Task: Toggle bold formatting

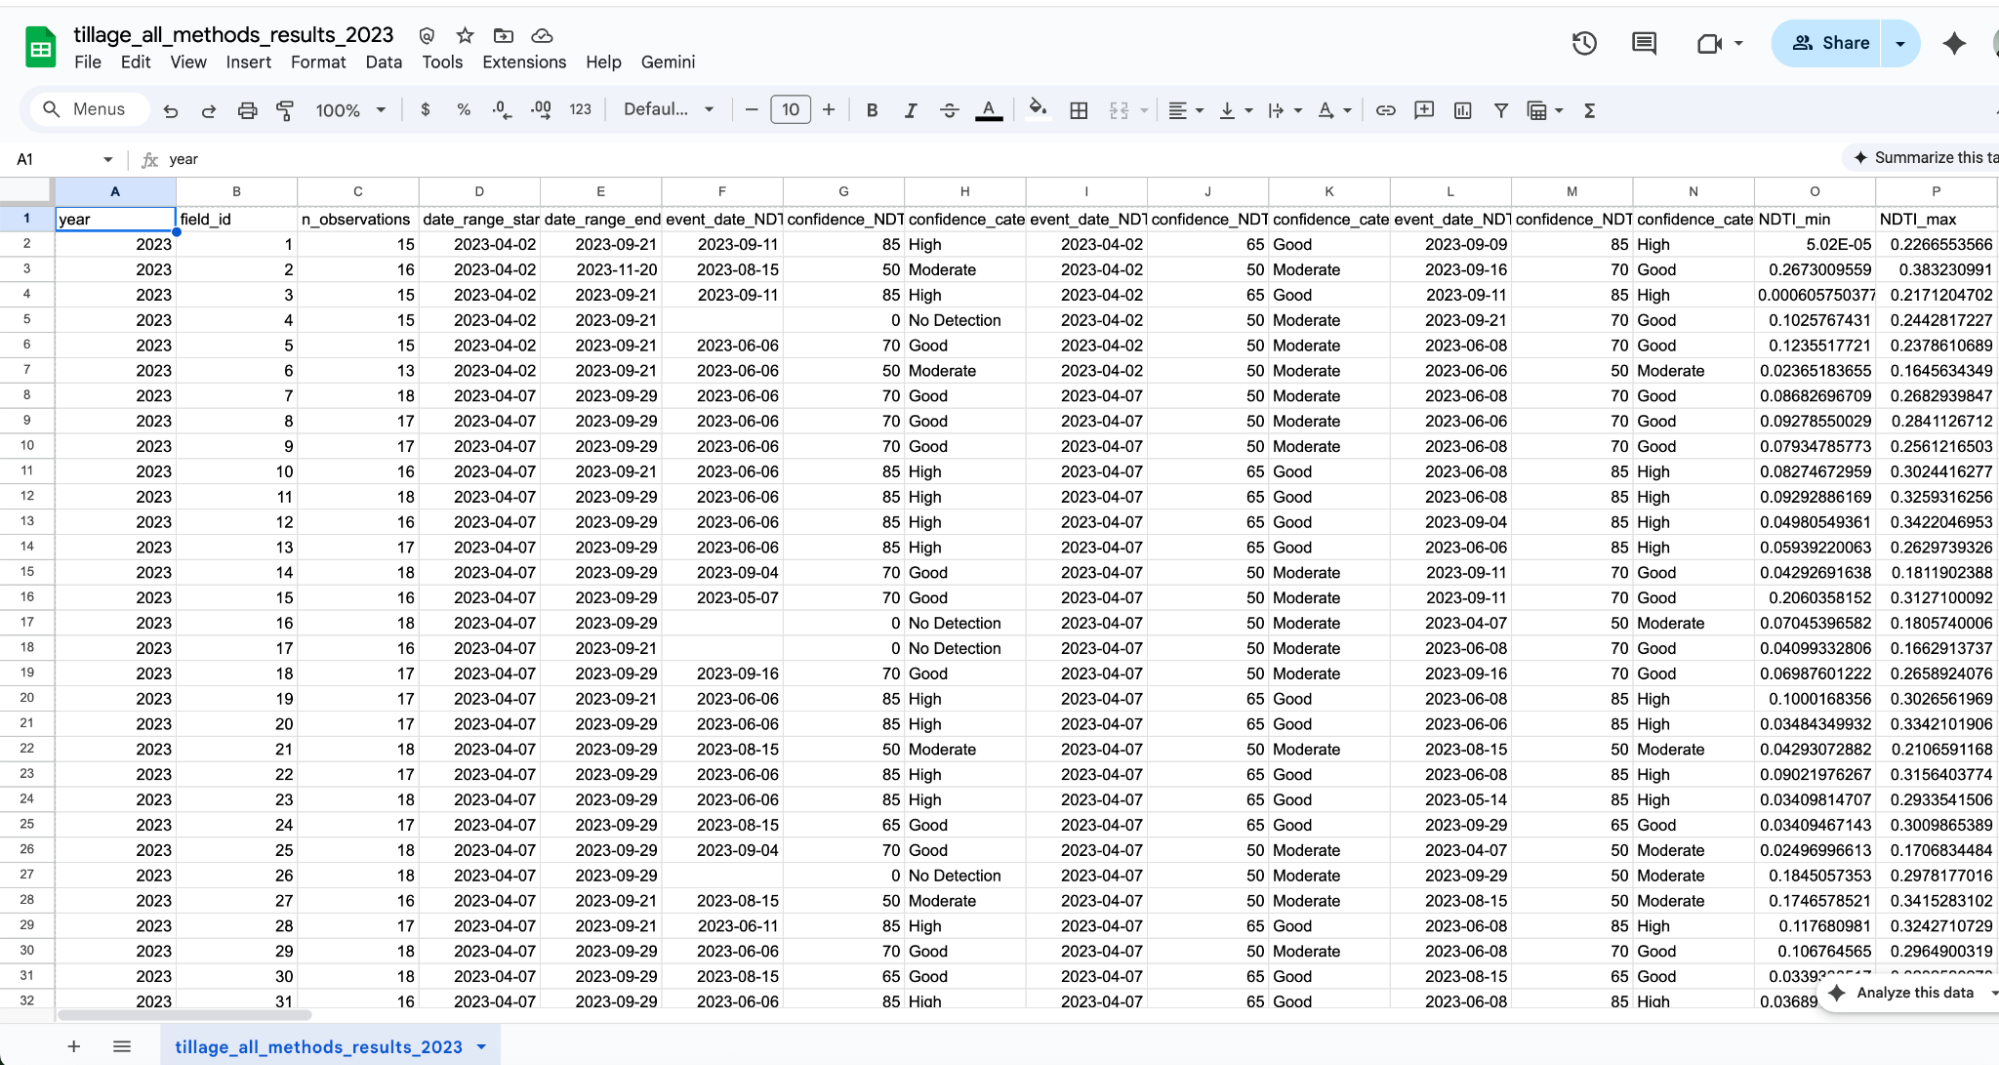Action: (871, 111)
